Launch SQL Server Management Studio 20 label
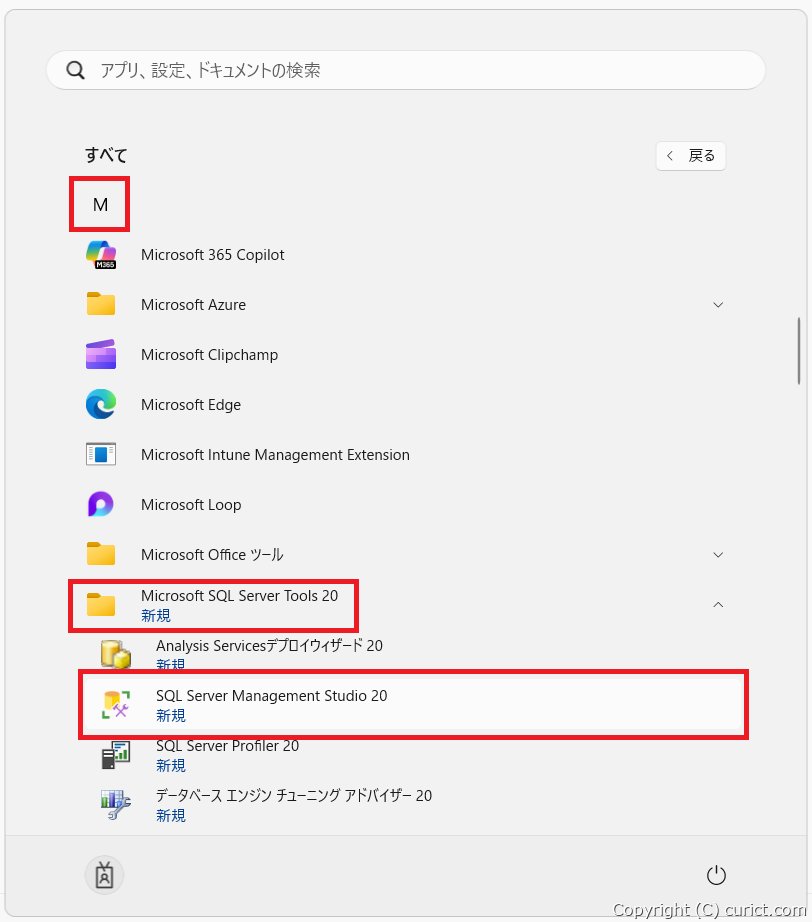The height and width of the screenshot is (922, 812). (272, 696)
